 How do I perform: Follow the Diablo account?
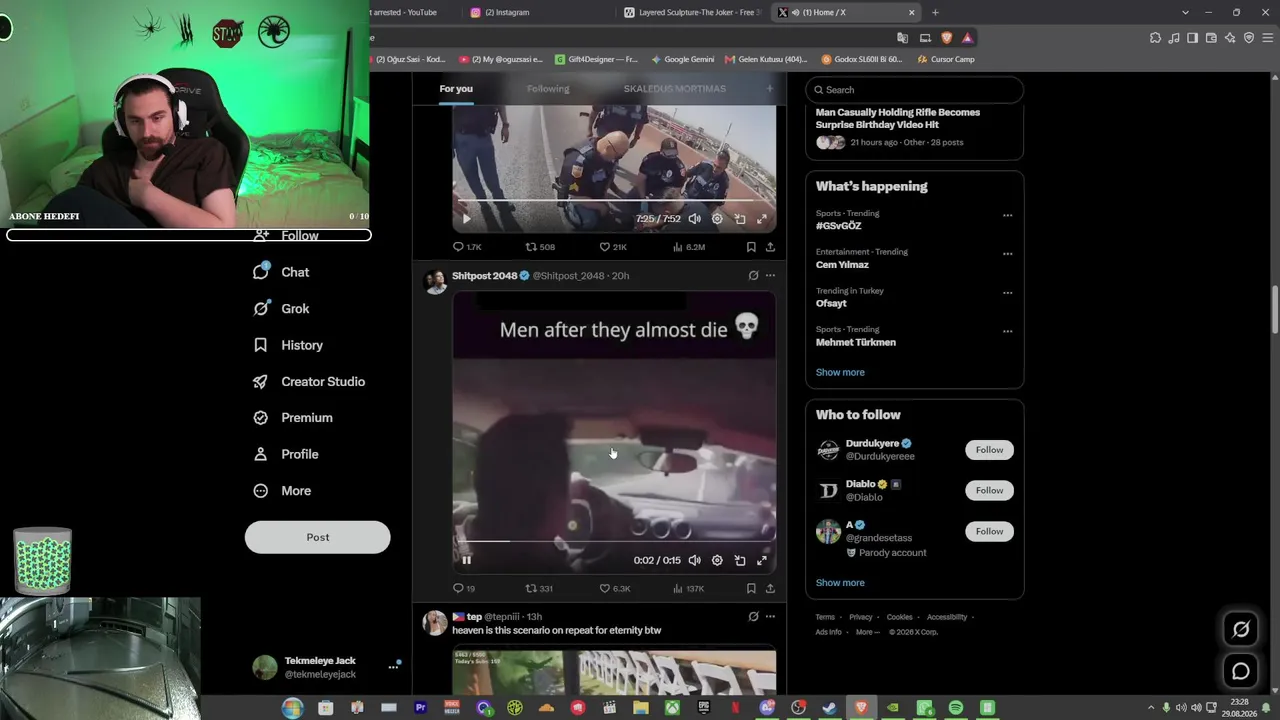[x=989, y=490]
